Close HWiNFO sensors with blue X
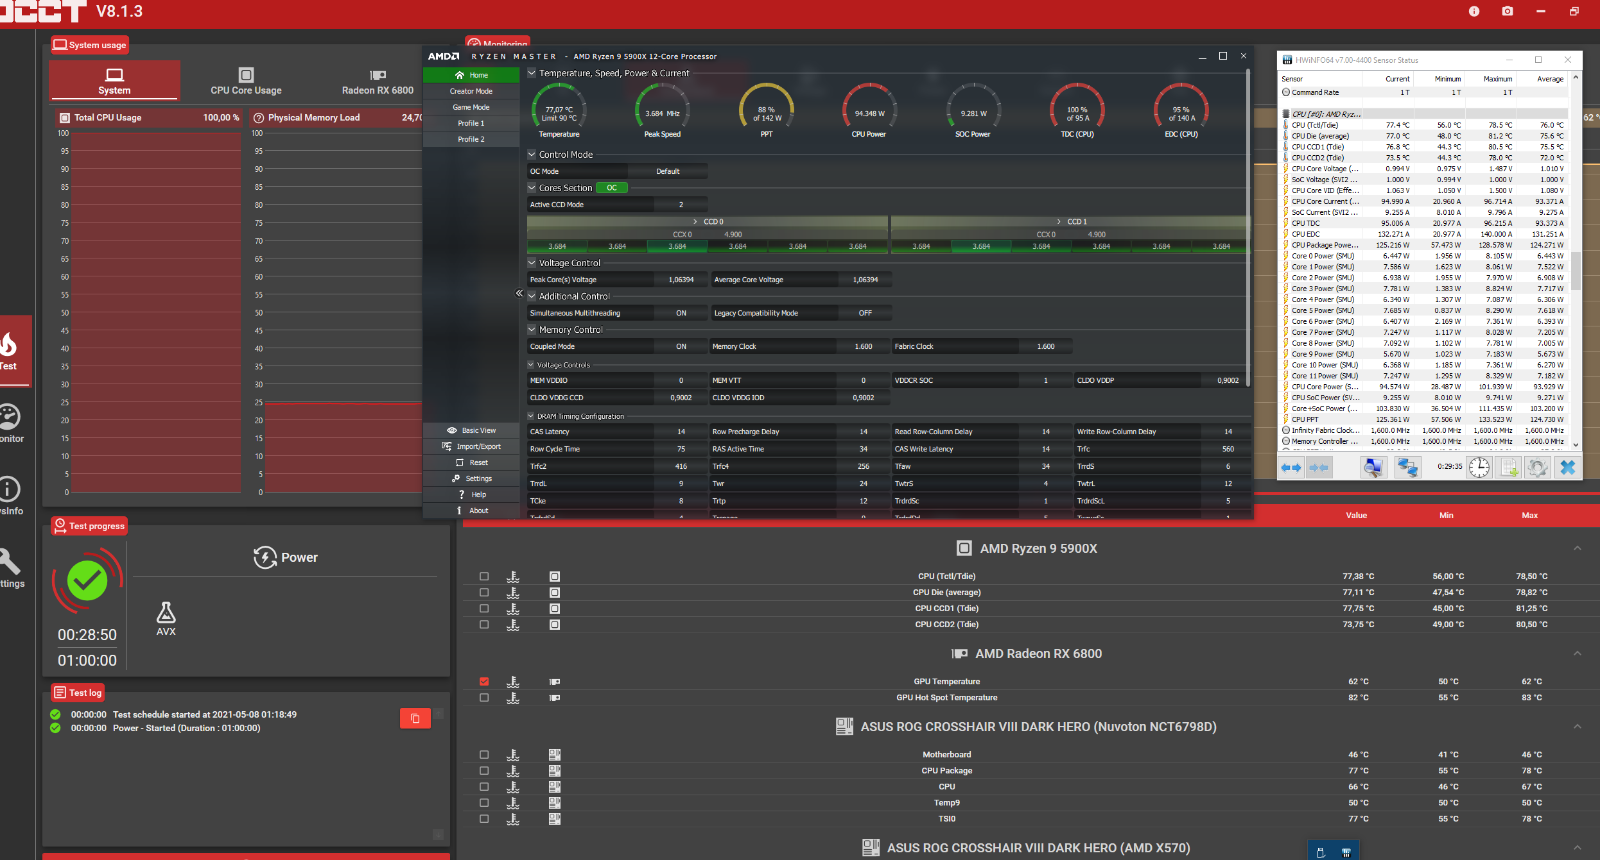This screenshot has width=1600, height=860. pos(1567,467)
